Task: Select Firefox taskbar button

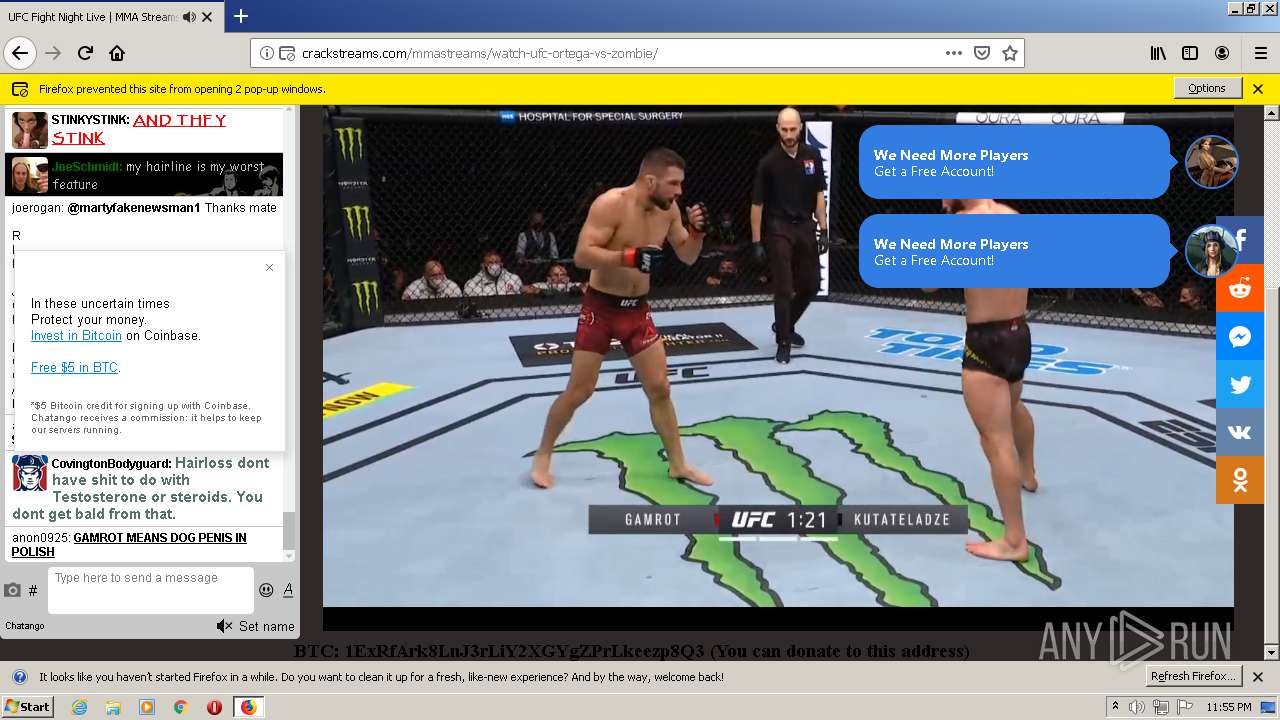Action: (248, 707)
